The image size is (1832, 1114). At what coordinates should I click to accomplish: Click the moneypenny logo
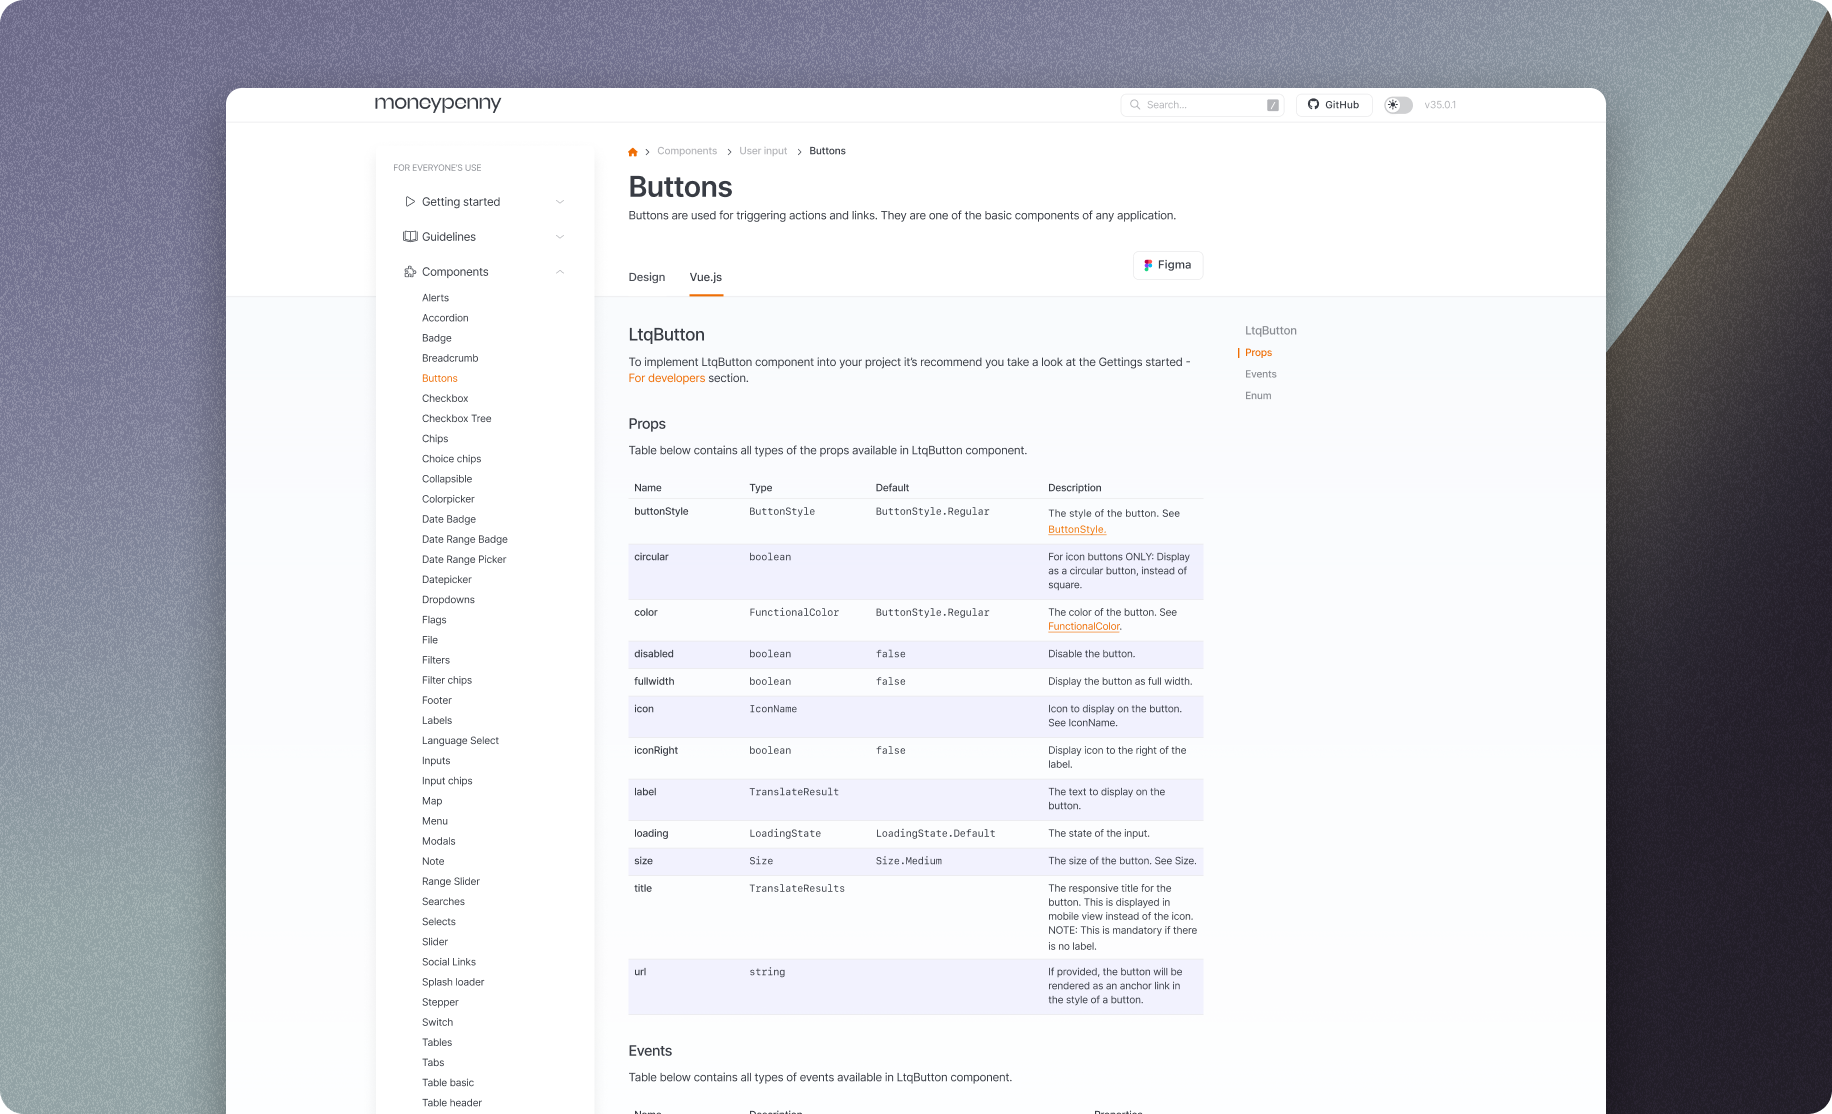coord(437,103)
